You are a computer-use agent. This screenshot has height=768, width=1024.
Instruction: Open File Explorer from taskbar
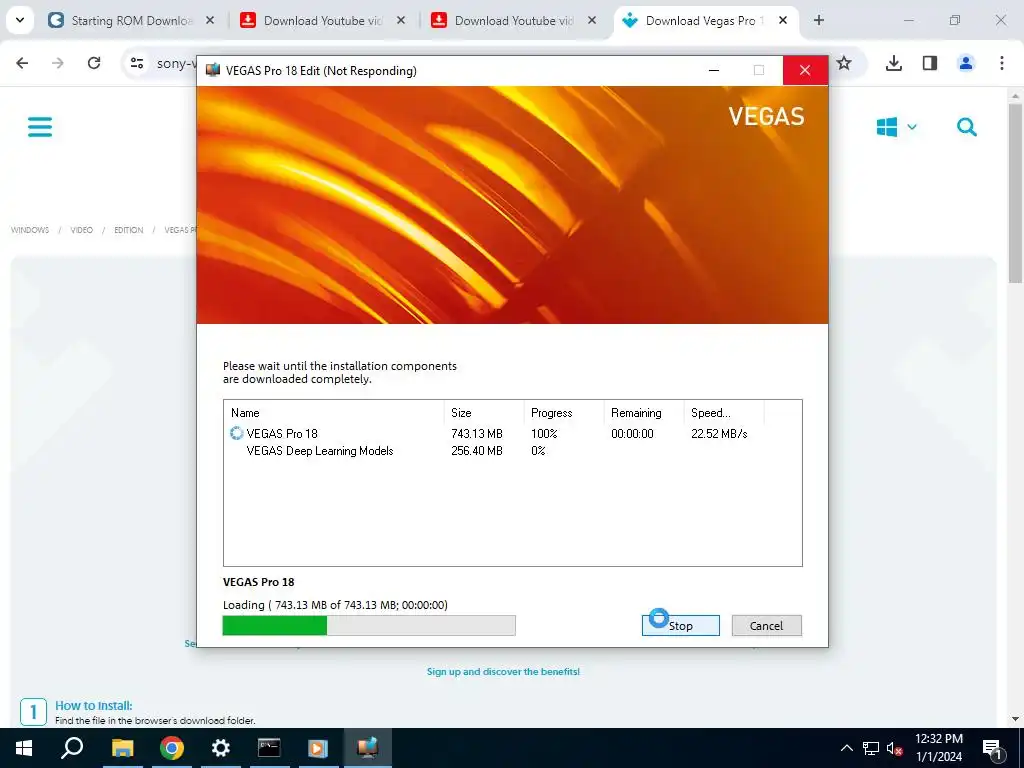click(122, 748)
